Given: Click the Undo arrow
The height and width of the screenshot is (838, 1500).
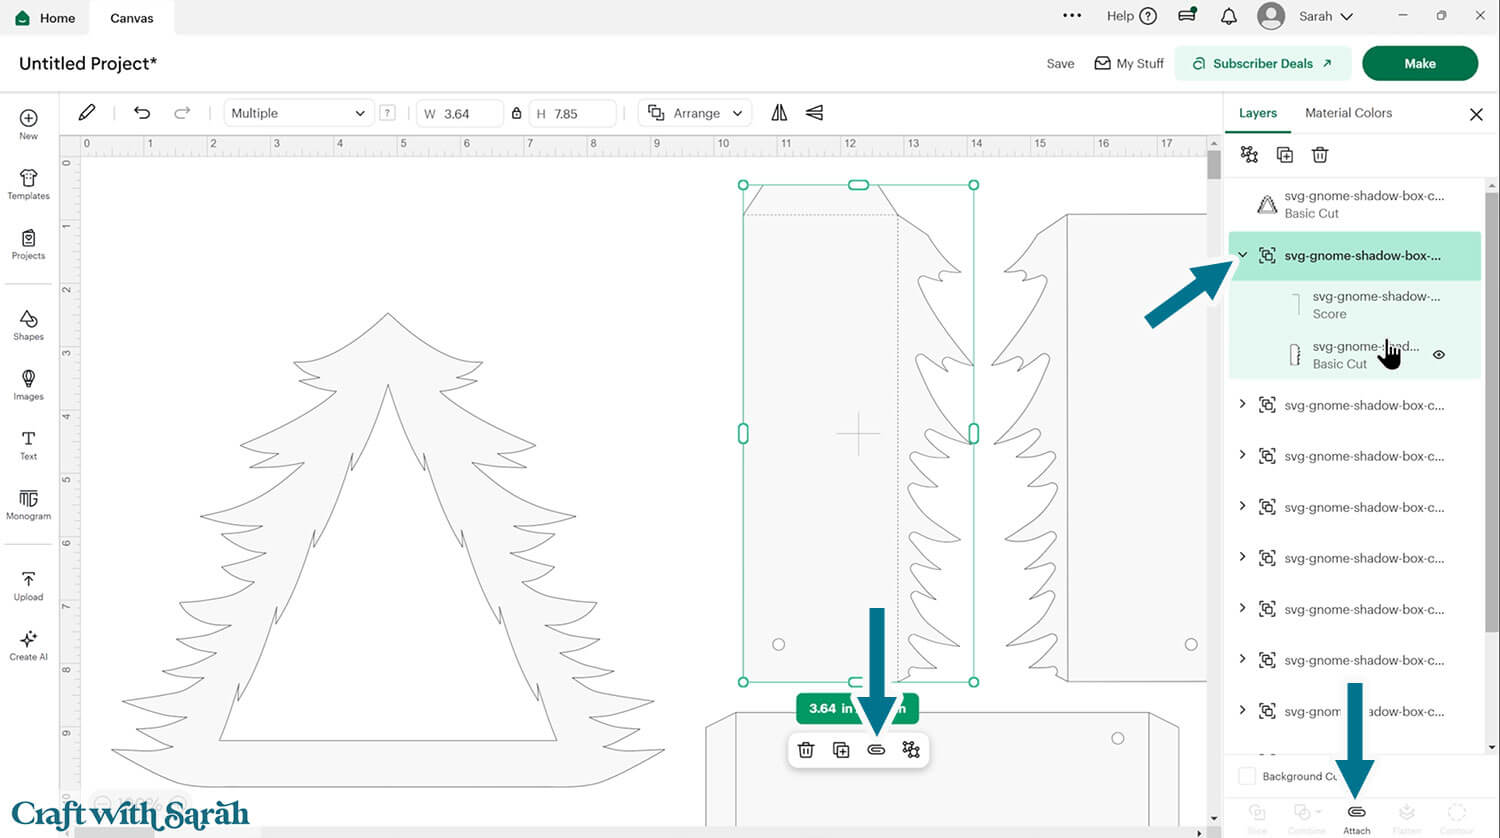Looking at the screenshot, I should pos(142,113).
